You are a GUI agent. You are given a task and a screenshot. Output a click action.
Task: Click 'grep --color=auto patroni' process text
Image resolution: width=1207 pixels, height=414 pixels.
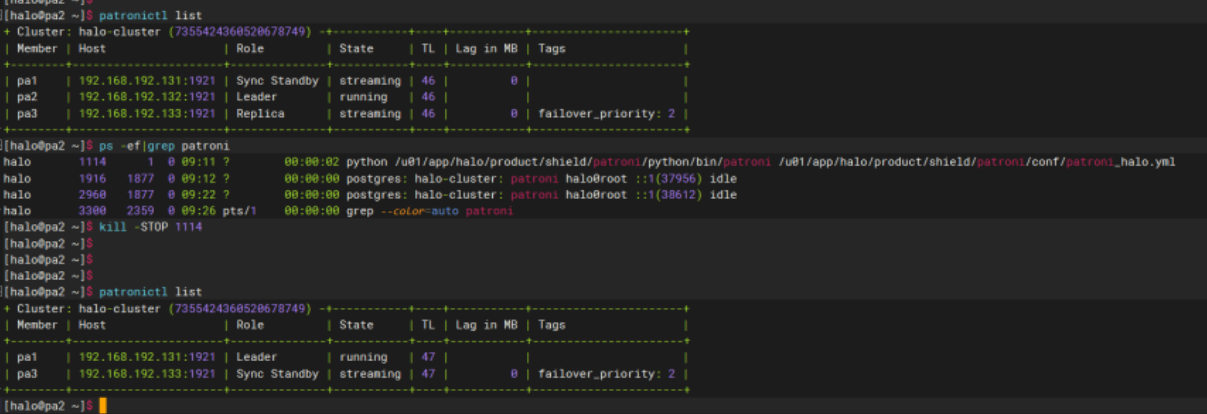[x=429, y=210]
